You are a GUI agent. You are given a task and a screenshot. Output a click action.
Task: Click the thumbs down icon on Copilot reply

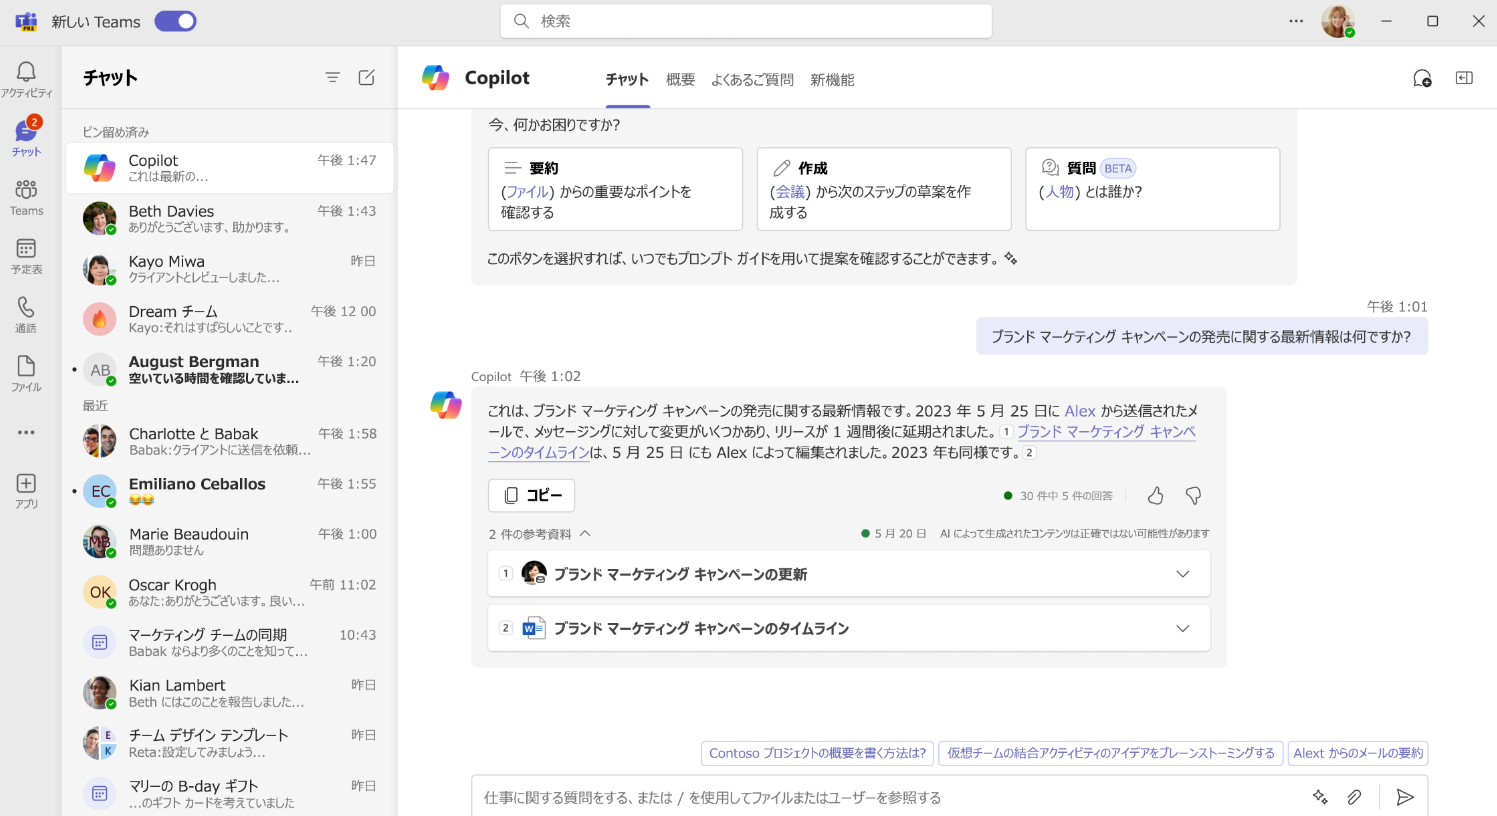pyautogui.click(x=1193, y=495)
